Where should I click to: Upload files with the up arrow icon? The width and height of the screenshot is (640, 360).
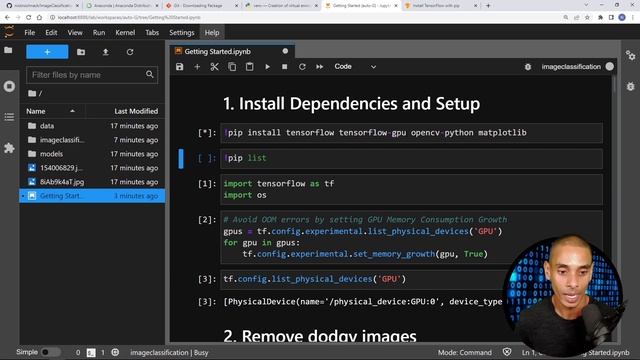pyautogui.click(x=106, y=52)
